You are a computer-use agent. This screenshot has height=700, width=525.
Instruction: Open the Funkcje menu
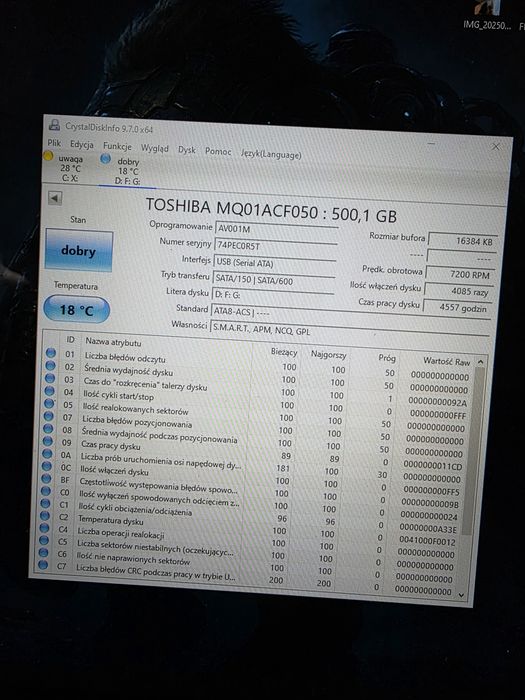point(117,146)
